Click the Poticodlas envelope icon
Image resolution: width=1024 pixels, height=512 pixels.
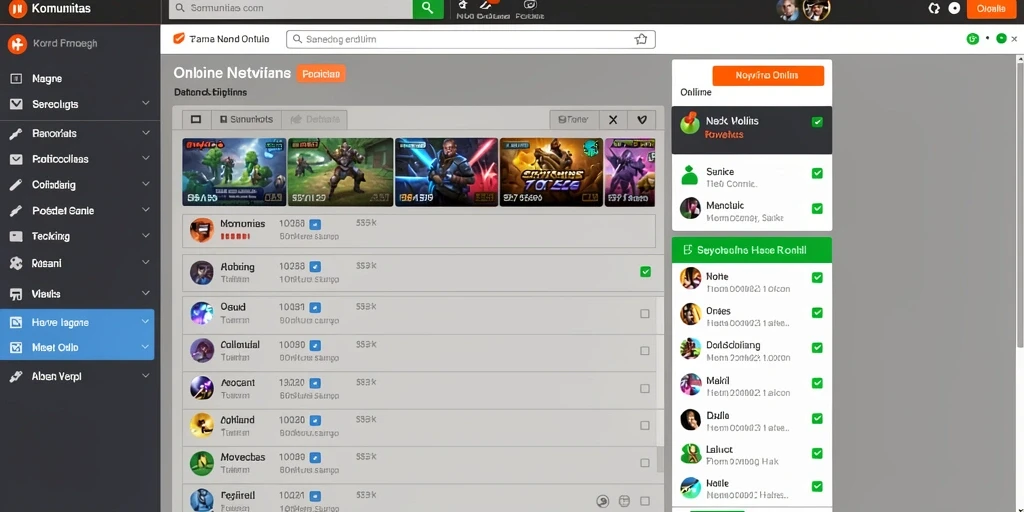point(17,159)
